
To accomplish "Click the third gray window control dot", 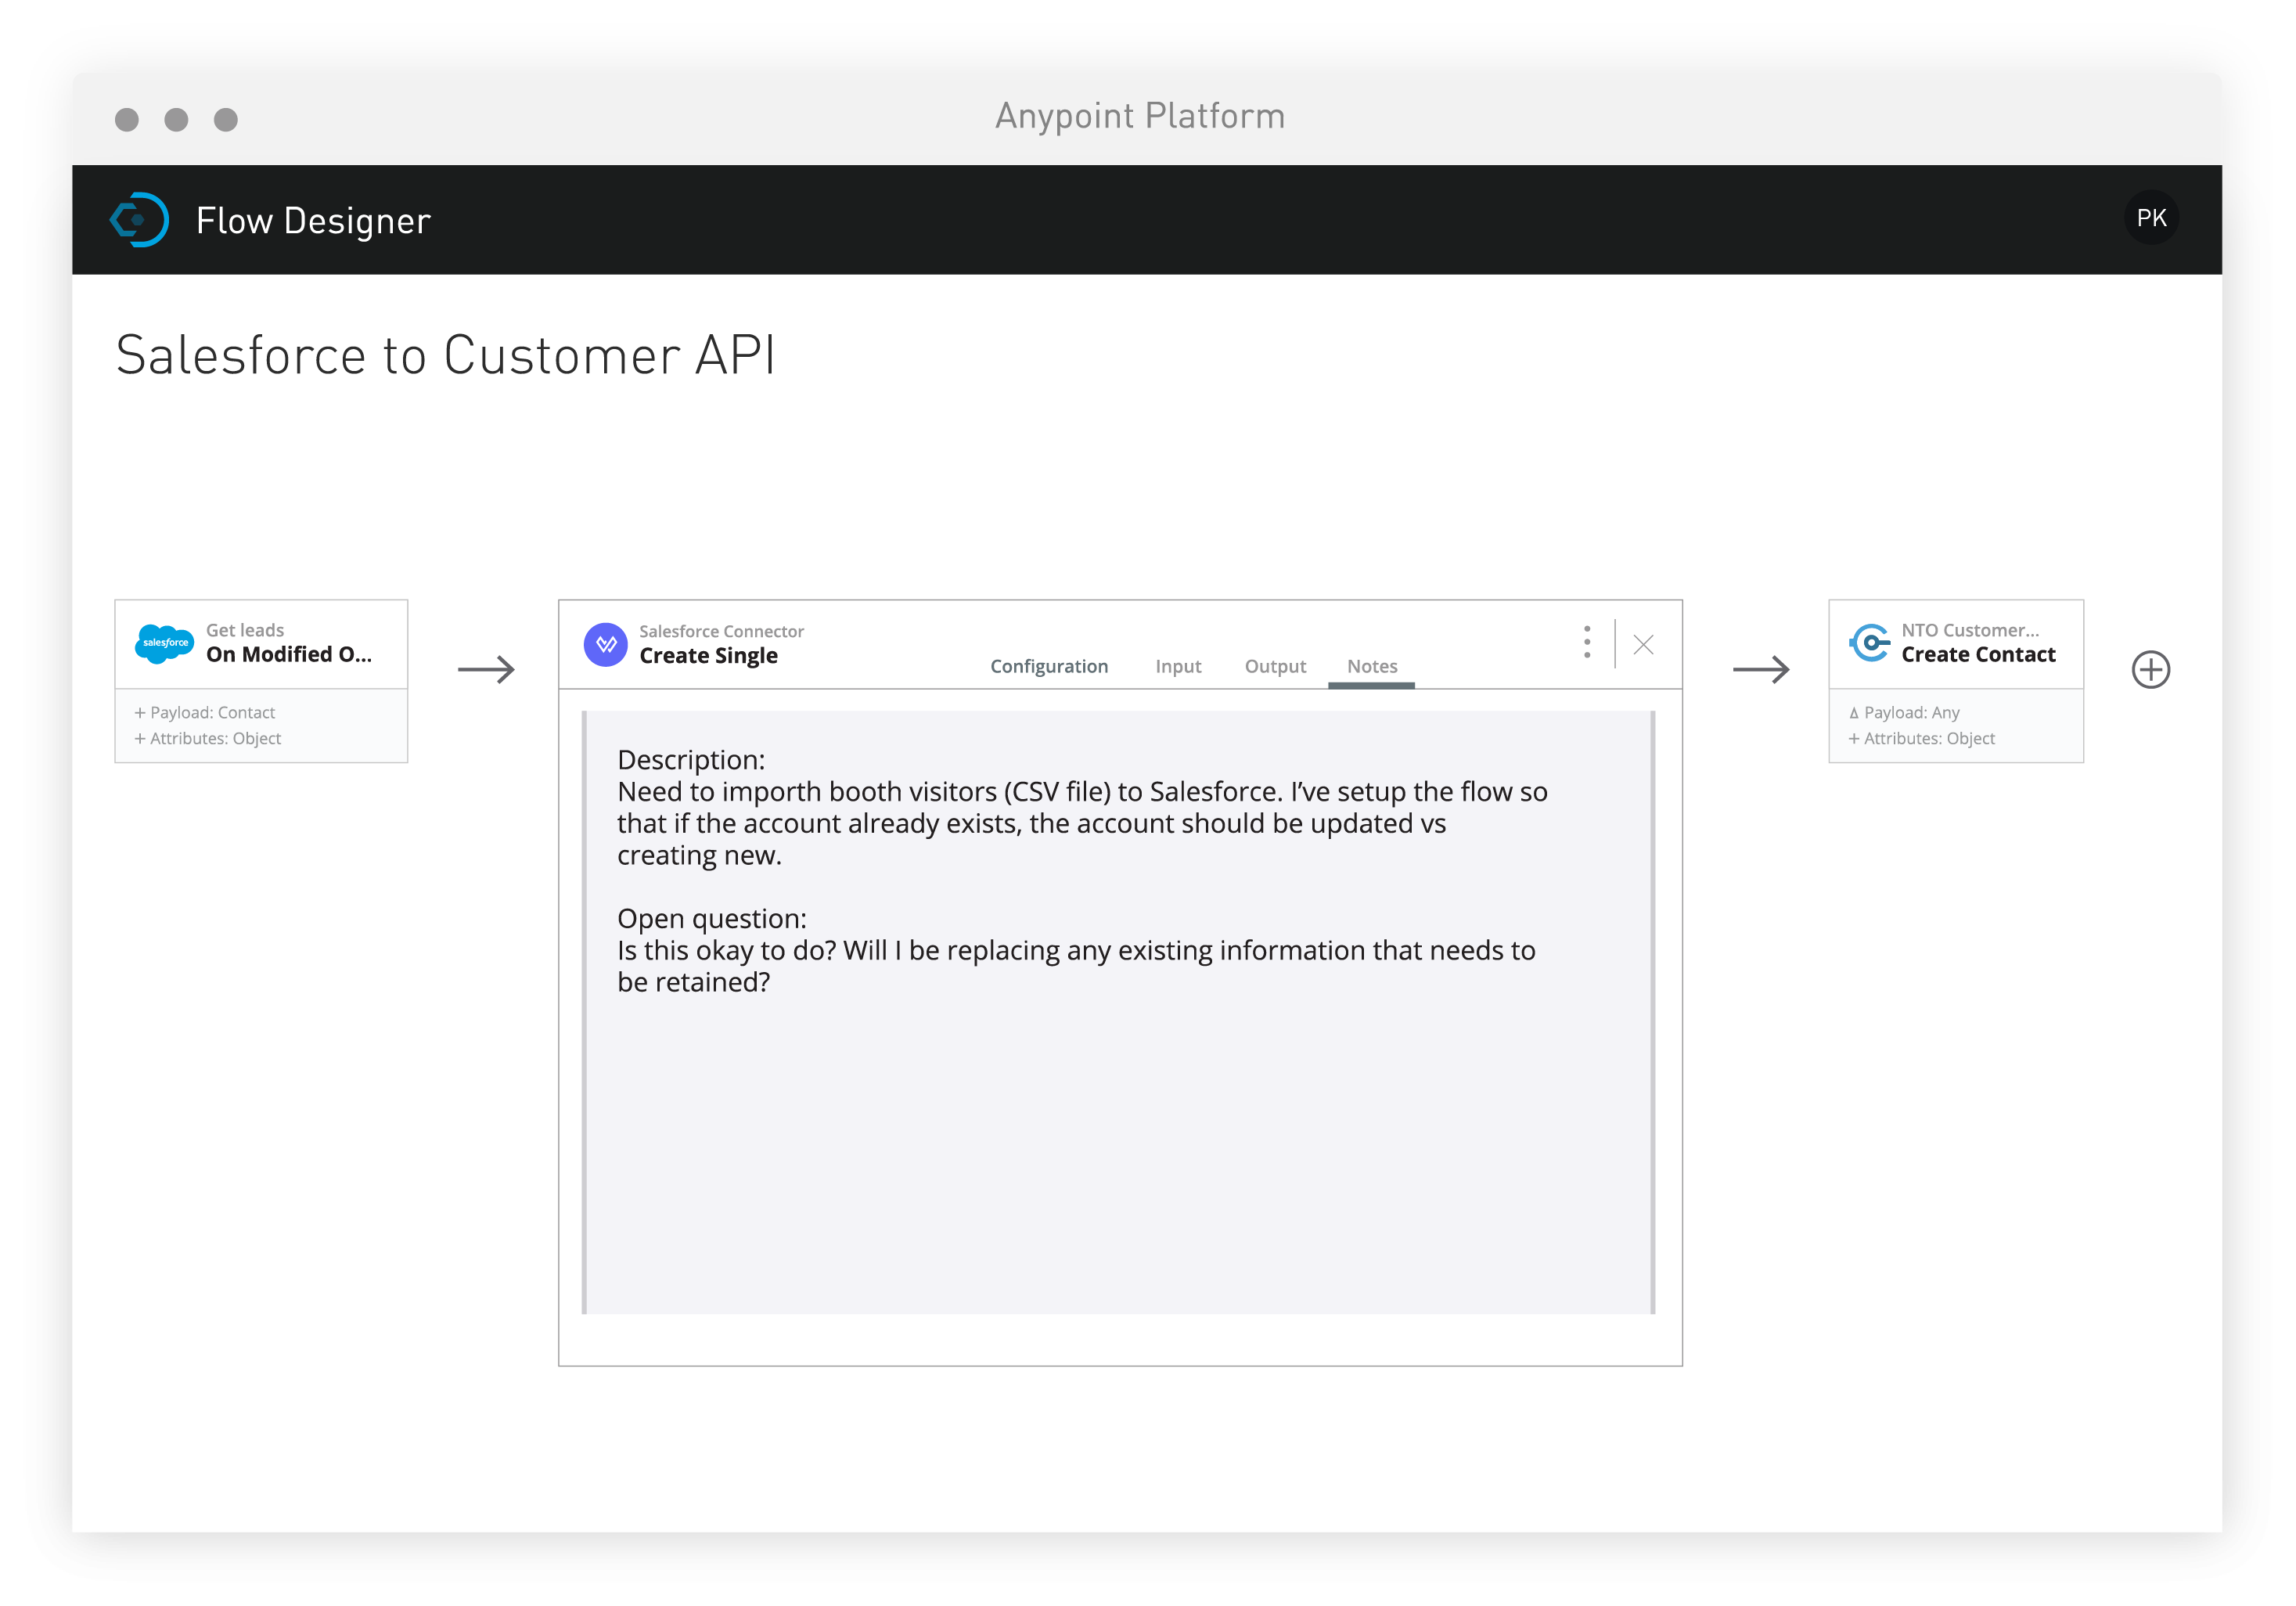I will click(226, 120).
